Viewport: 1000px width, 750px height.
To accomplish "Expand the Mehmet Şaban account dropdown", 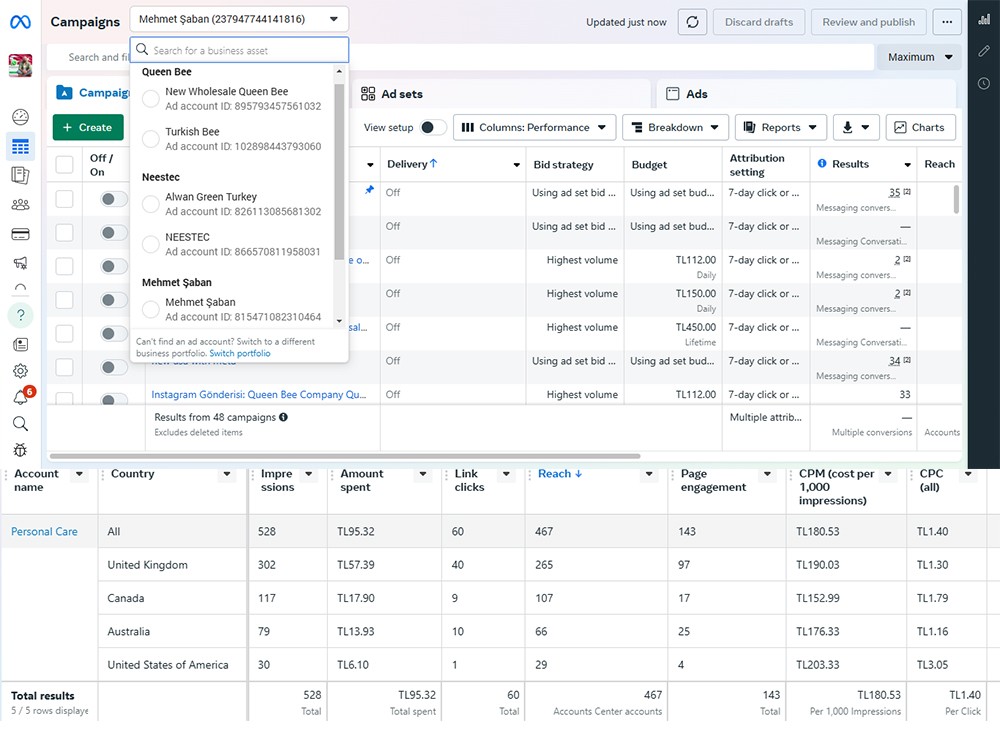I will click(x=239, y=19).
